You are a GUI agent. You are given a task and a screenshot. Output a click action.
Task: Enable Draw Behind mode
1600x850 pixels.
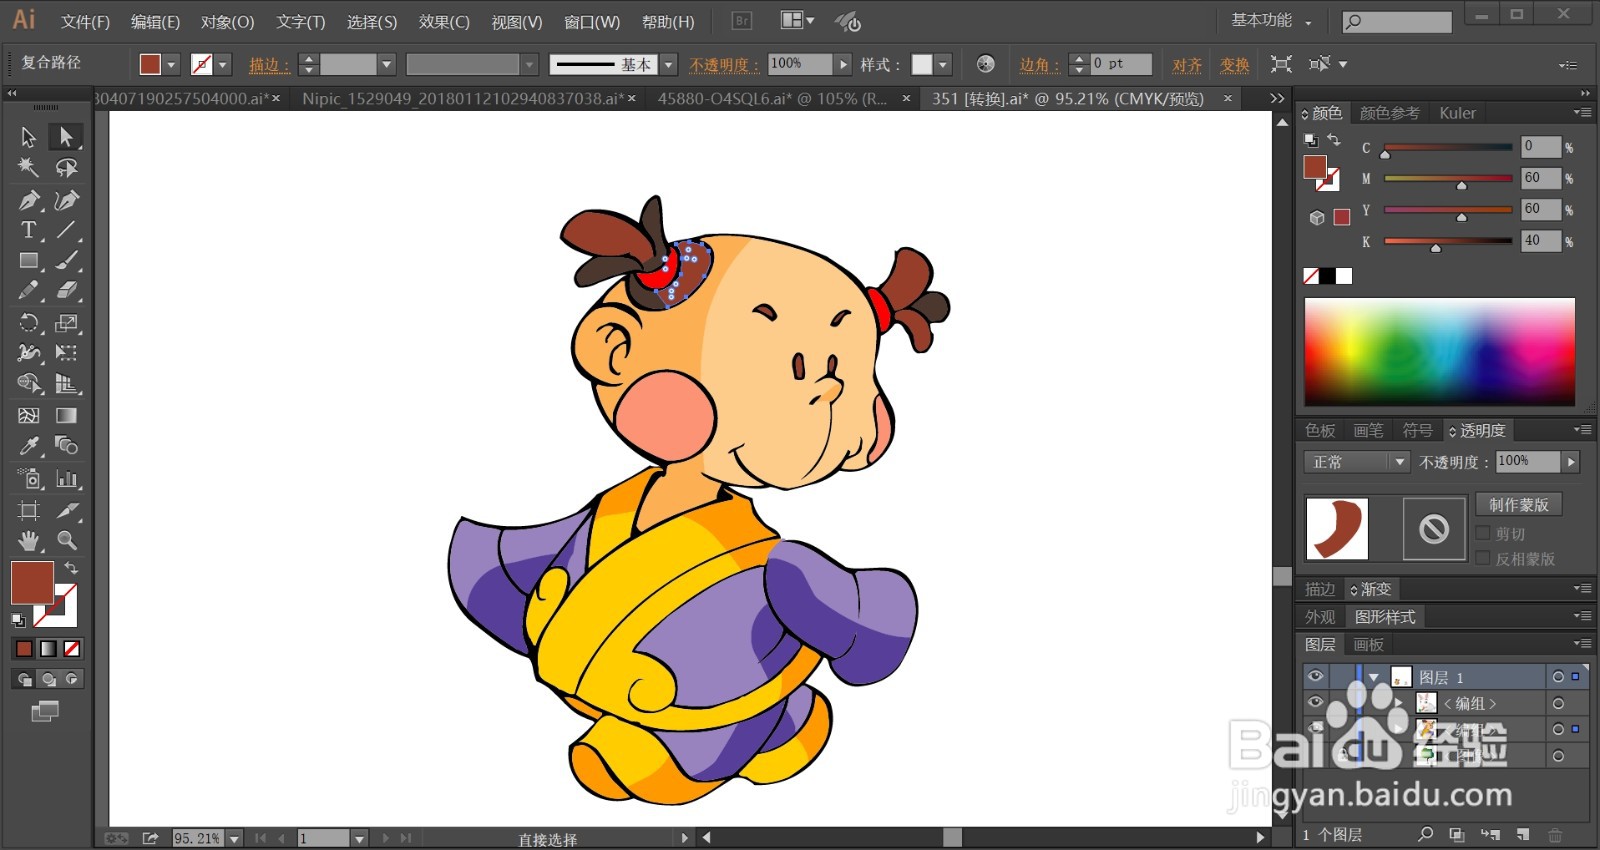pos(48,679)
